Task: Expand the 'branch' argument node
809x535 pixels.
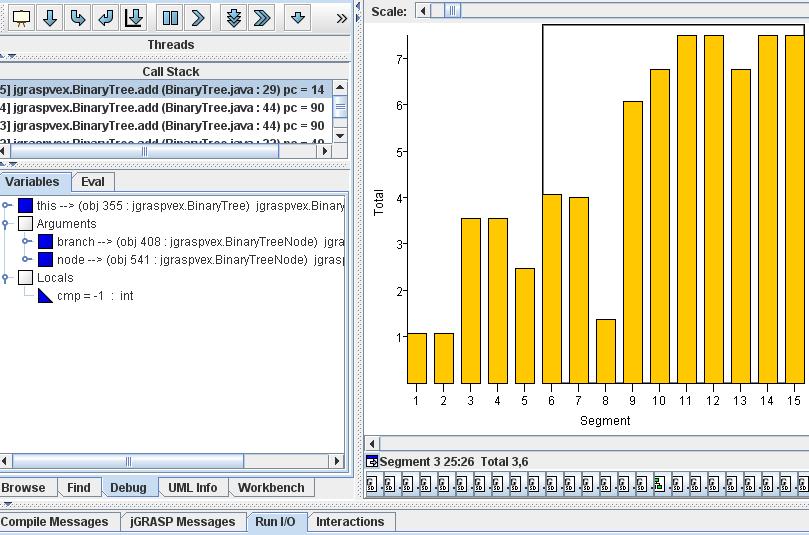Action: click(26, 241)
